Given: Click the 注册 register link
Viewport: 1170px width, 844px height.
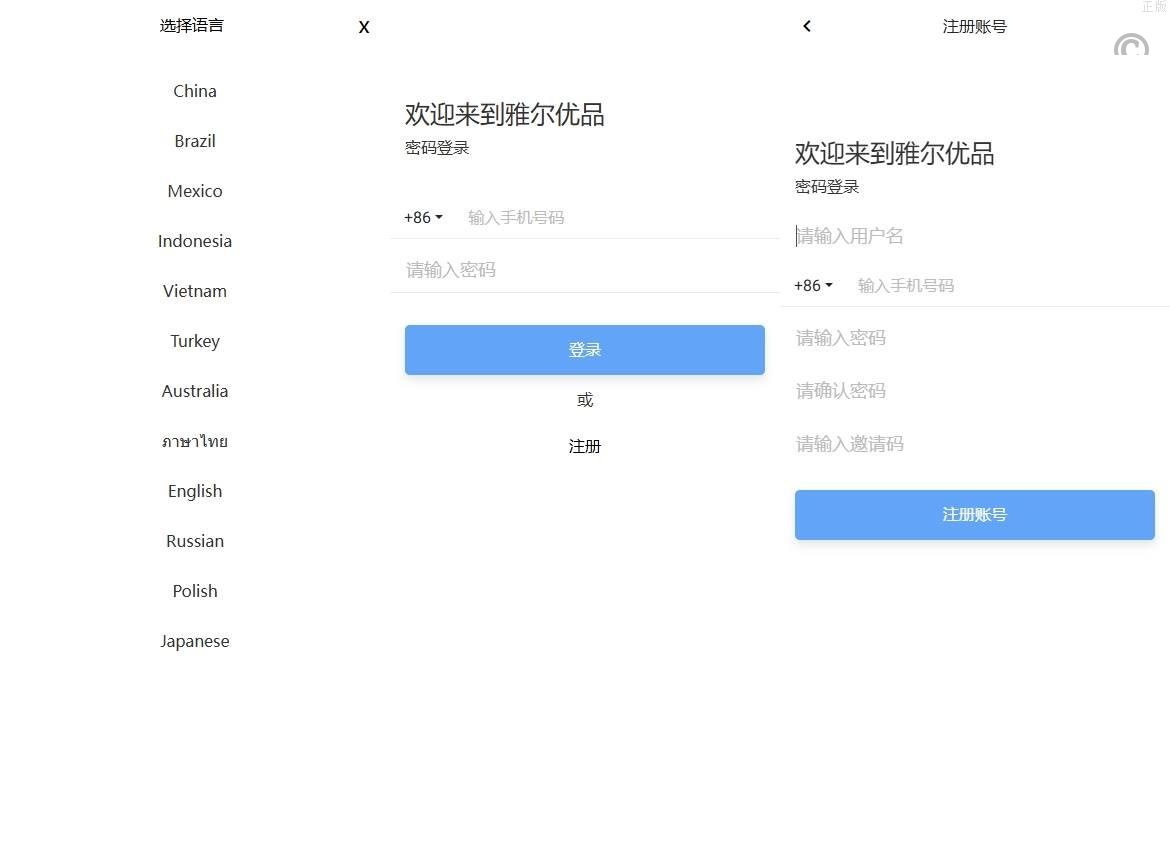Looking at the screenshot, I should [x=584, y=446].
